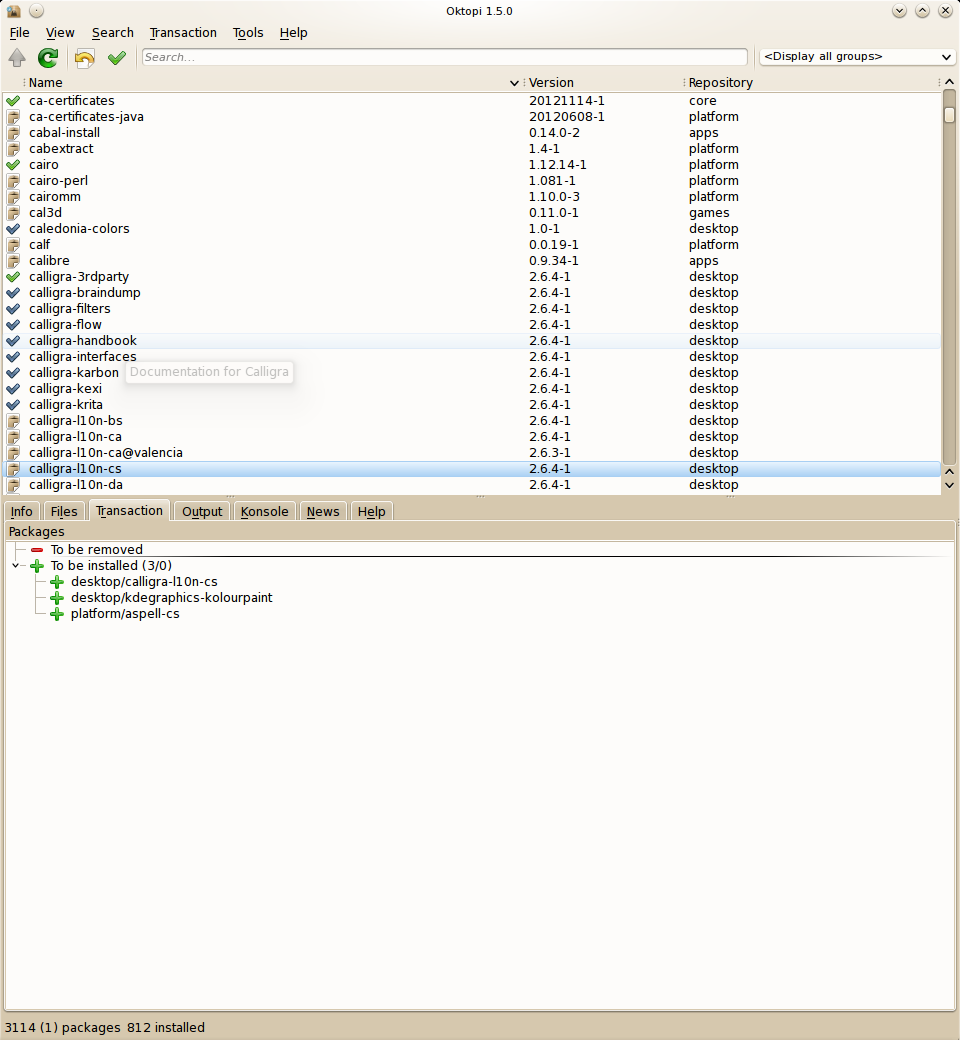Collapse the To be installed tree node
The width and height of the screenshot is (960, 1040).
point(15,566)
